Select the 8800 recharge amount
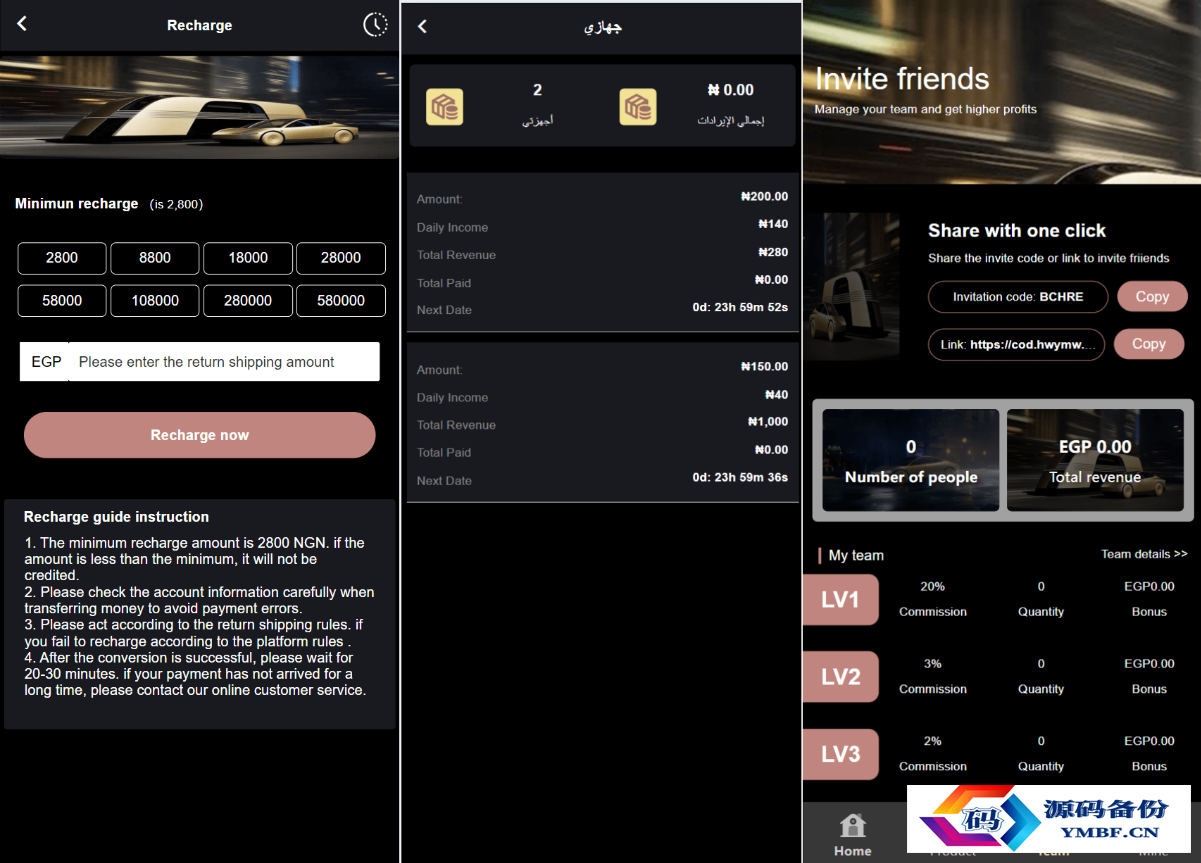 155,258
